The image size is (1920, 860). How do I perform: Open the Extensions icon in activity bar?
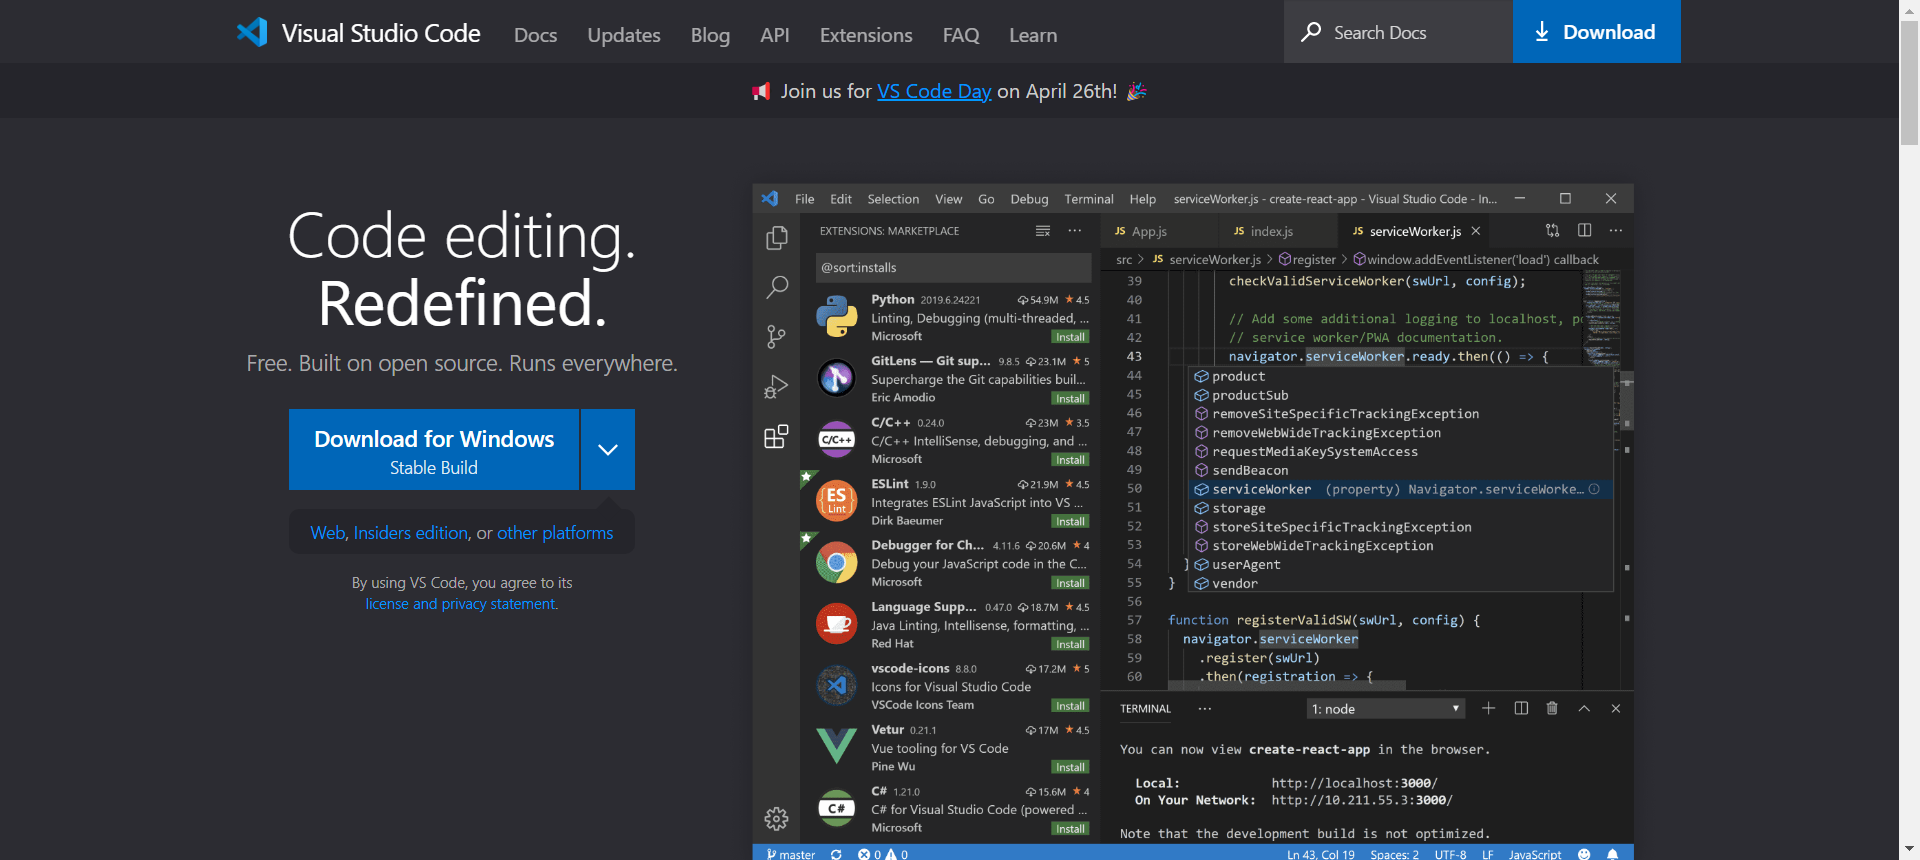[x=776, y=437]
